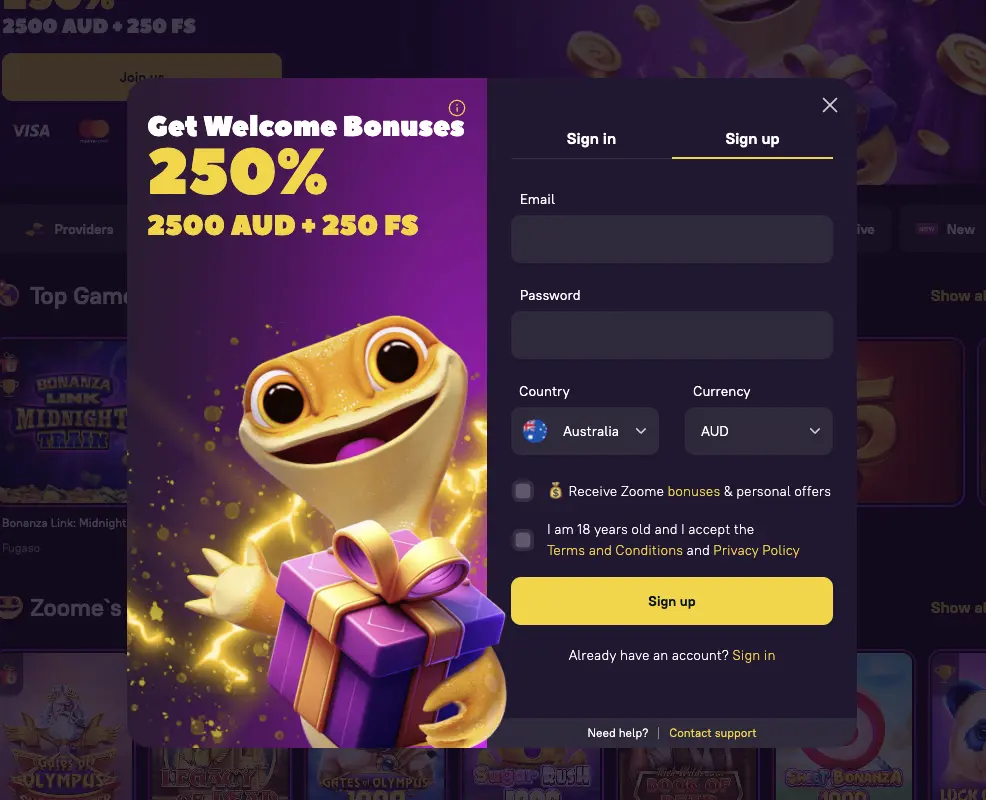
Task: Open the Country dropdown showing Australia
Action: coord(585,431)
